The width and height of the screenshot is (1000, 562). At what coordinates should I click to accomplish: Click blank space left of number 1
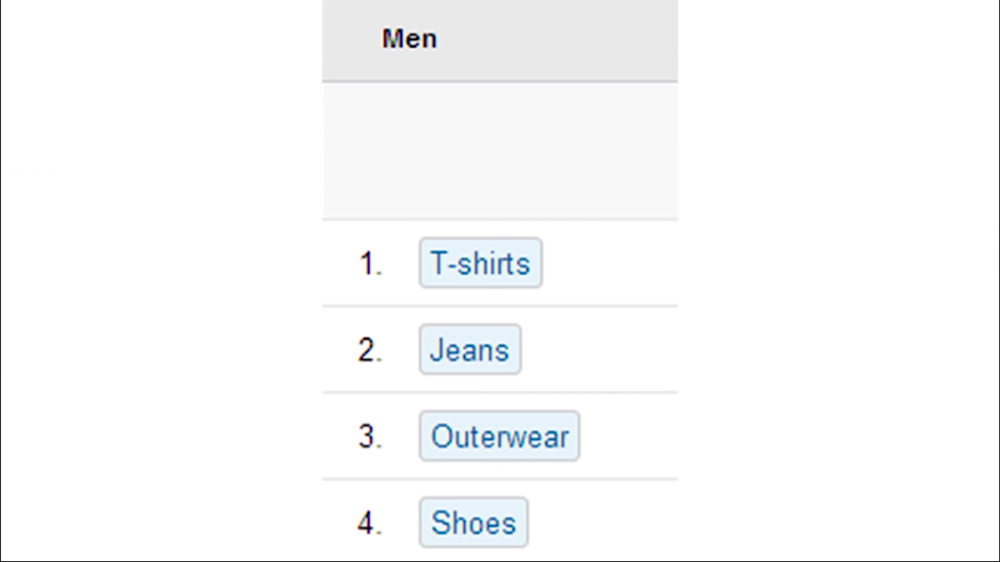338,265
